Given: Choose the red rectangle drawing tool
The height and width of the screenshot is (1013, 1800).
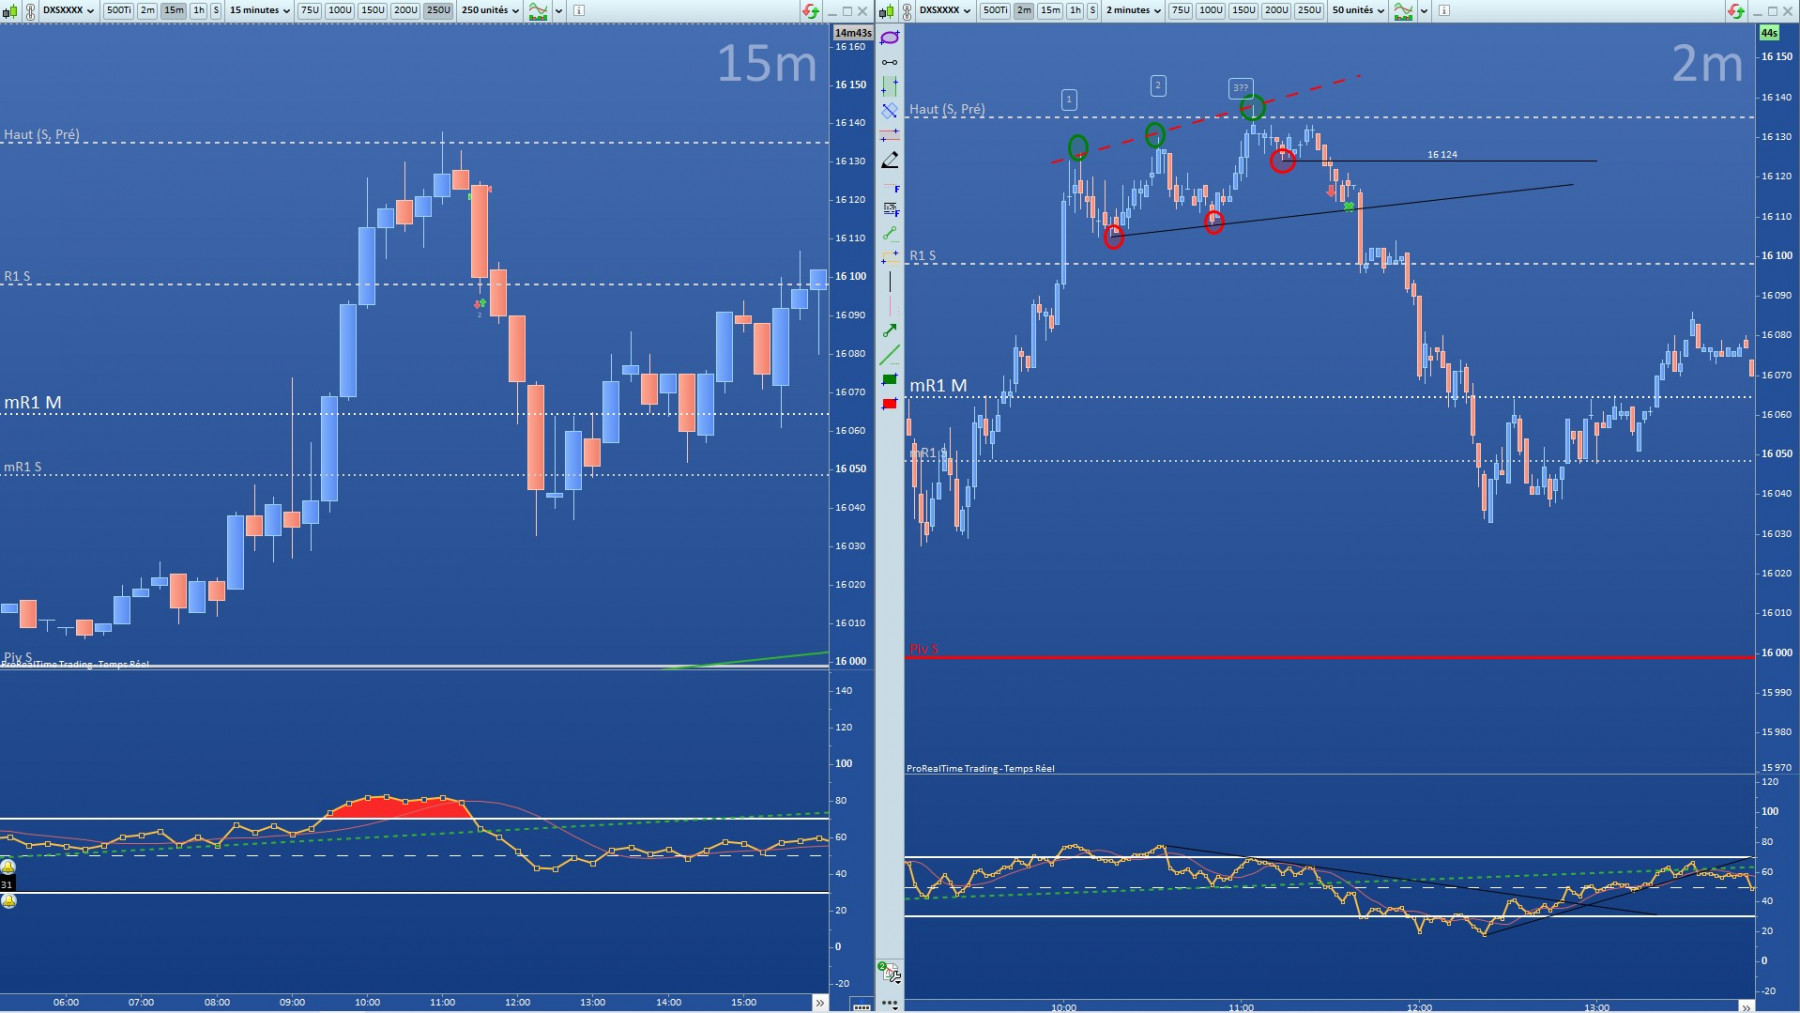Looking at the screenshot, I should coord(889,404).
